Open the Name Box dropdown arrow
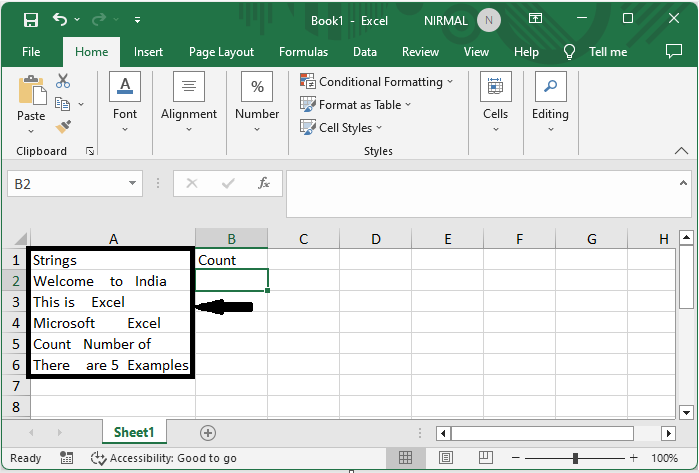Image resolution: width=699 pixels, height=473 pixels. pyautogui.click(x=132, y=183)
